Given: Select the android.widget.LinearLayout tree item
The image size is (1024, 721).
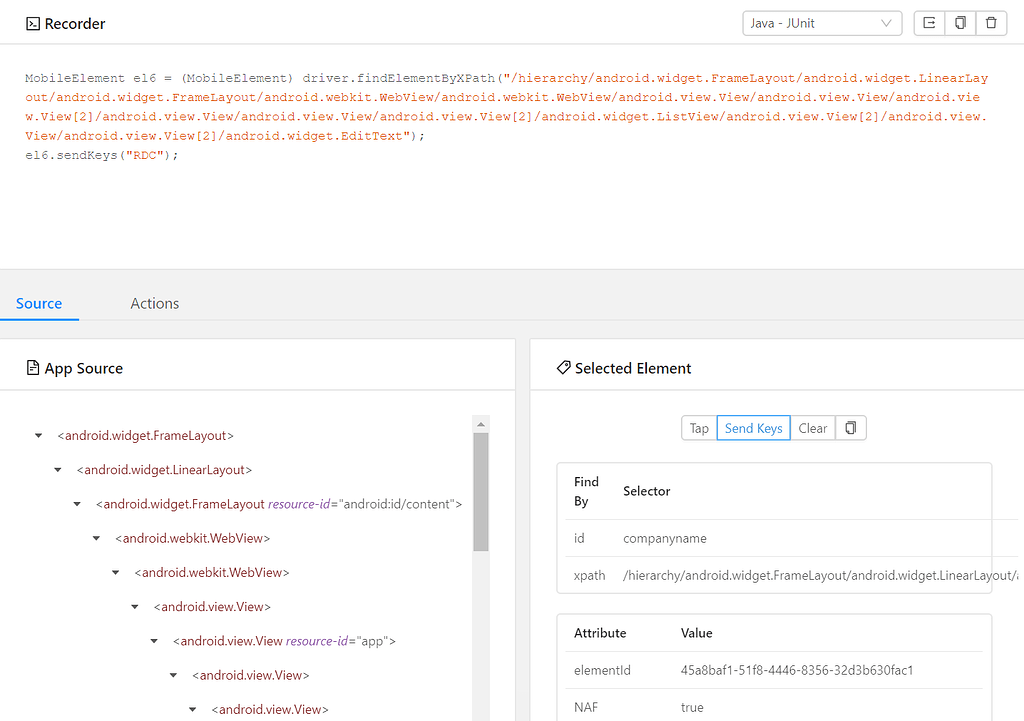Looking at the screenshot, I should tap(164, 469).
